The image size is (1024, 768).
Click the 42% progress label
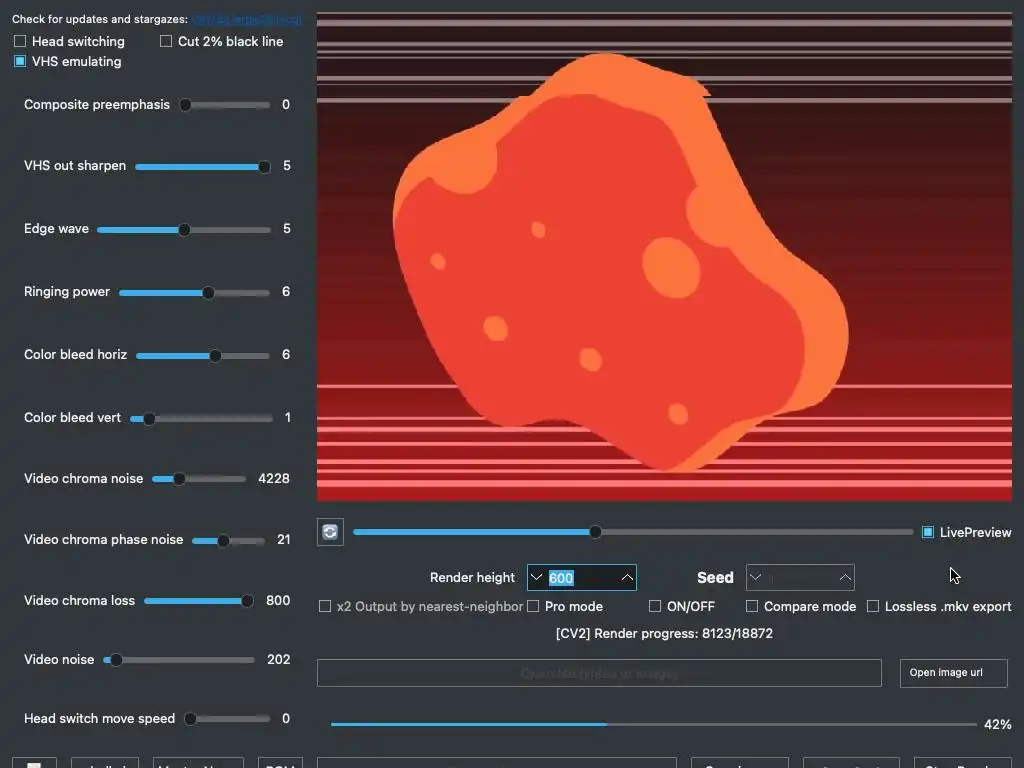point(997,724)
